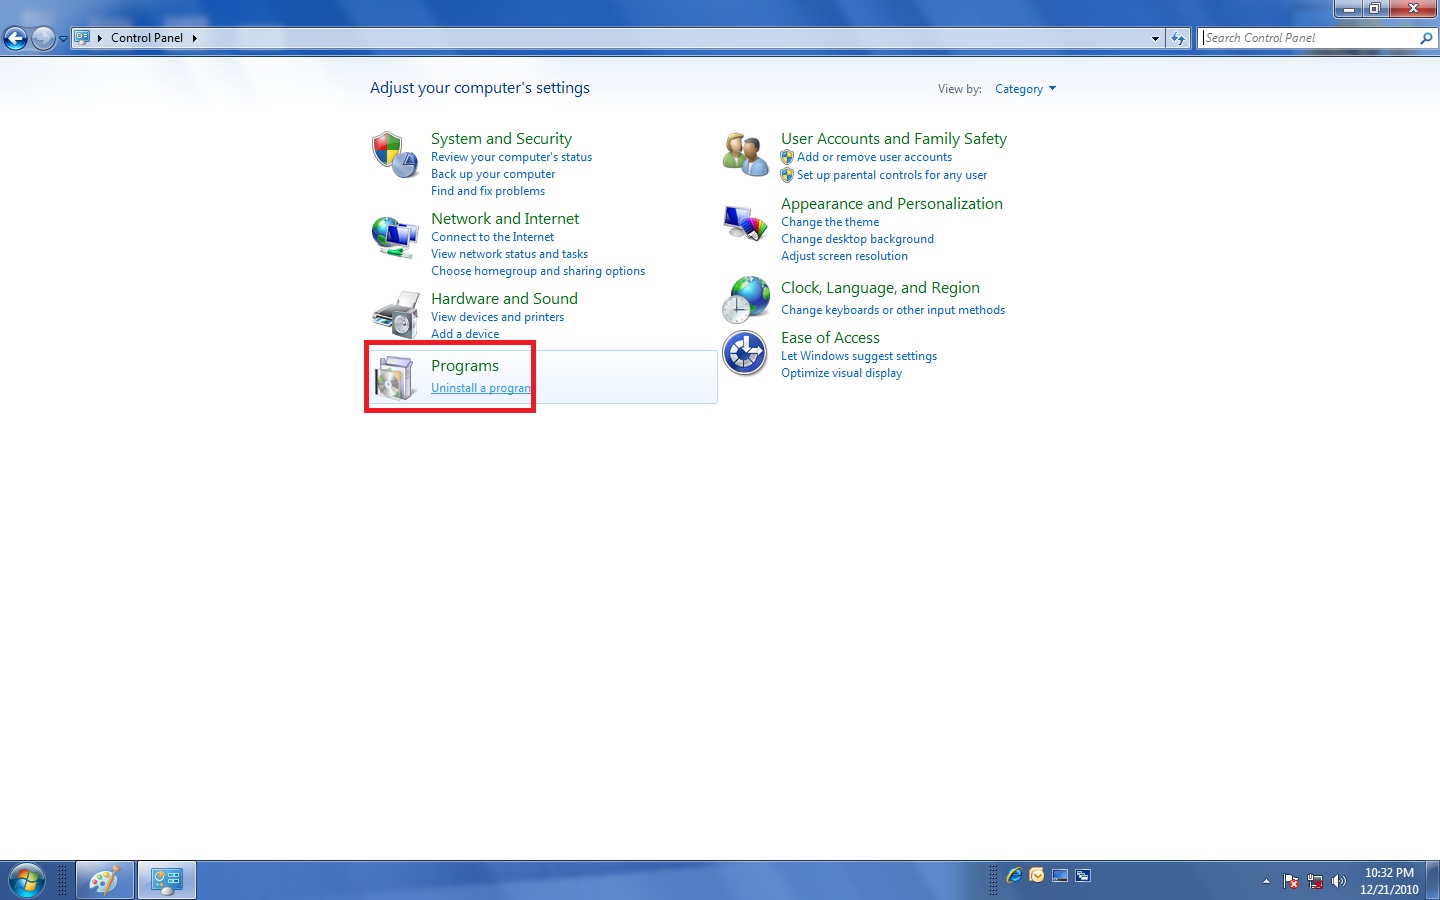
Task: Open recent pages dropdown next to Forward
Action: click(63, 38)
